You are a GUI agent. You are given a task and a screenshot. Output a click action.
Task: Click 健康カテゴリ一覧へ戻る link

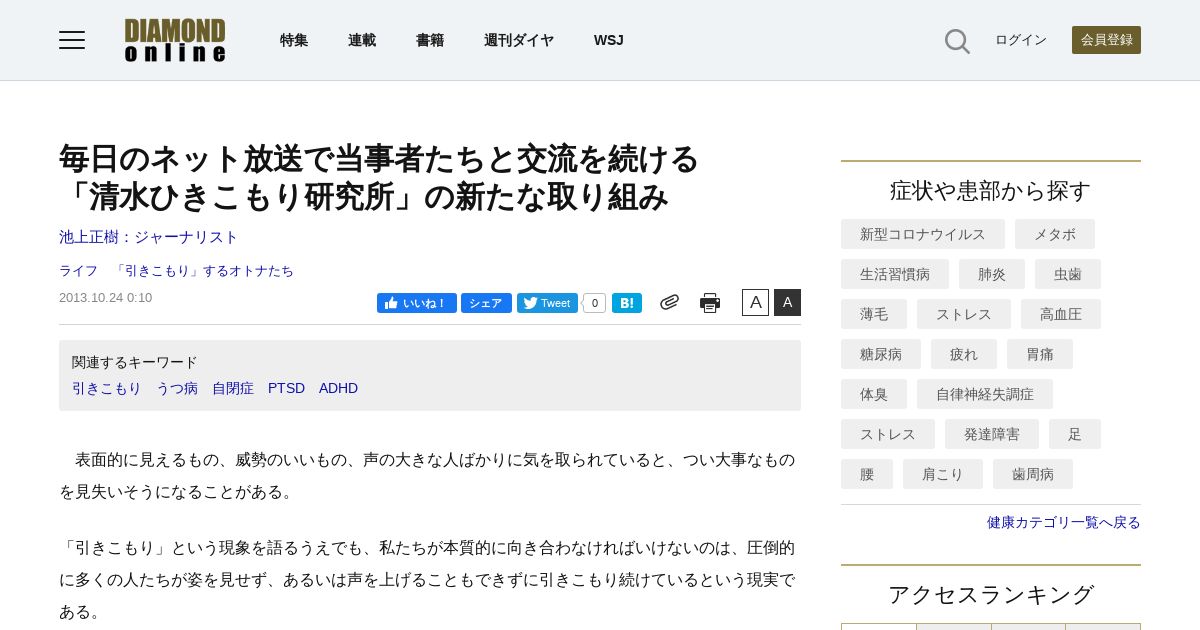pos(1064,522)
